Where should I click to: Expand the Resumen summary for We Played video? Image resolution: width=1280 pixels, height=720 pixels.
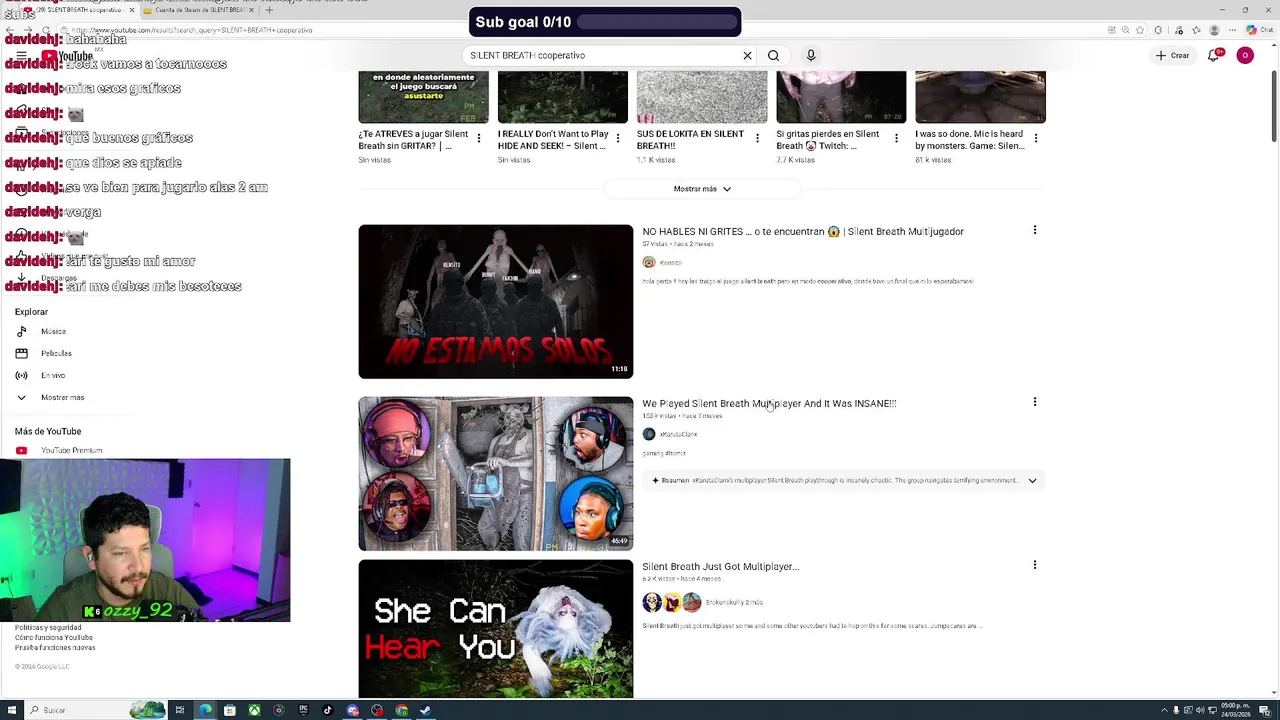tap(1032, 480)
